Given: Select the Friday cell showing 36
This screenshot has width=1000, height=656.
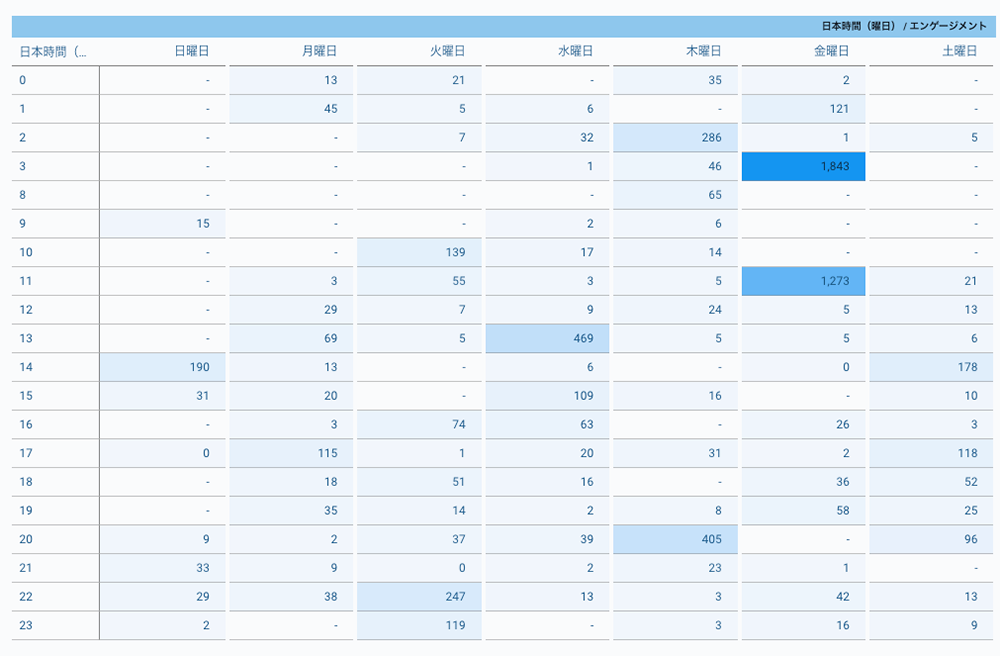Looking at the screenshot, I should click(804, 482).
